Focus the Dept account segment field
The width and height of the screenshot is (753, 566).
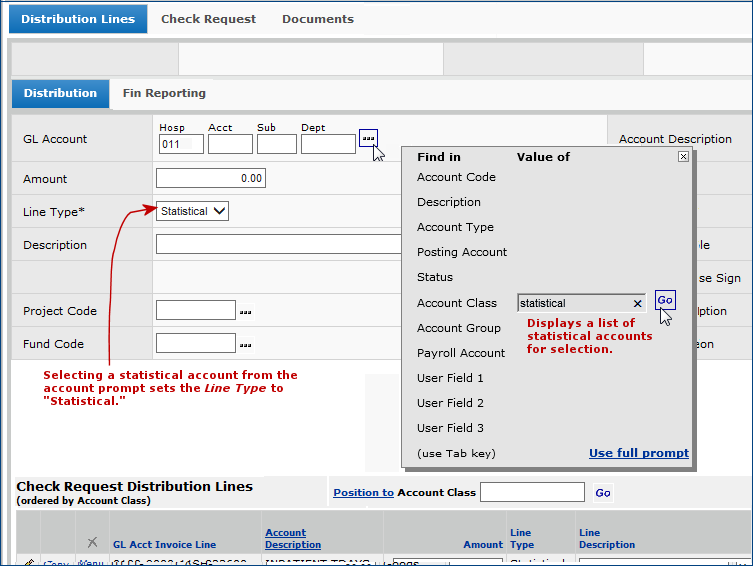tap(327, 144)
